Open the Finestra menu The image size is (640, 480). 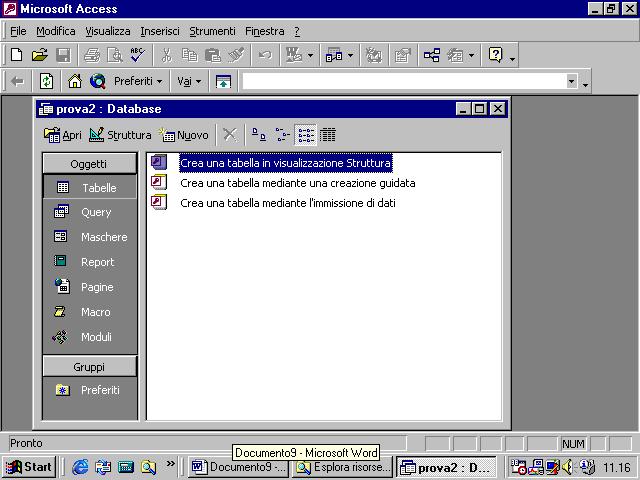[264, 31]
